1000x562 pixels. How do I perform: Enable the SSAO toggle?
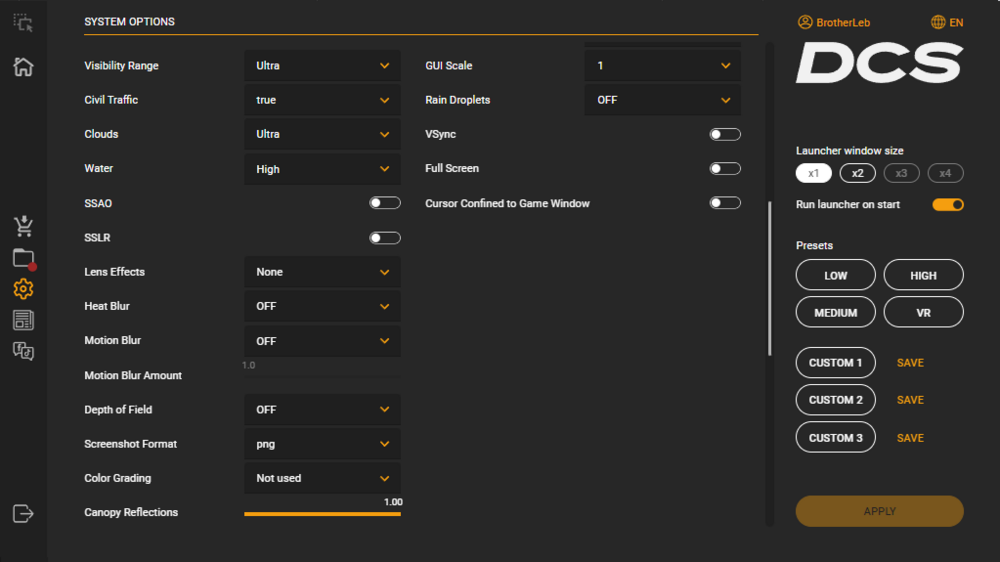pos(384,203)
